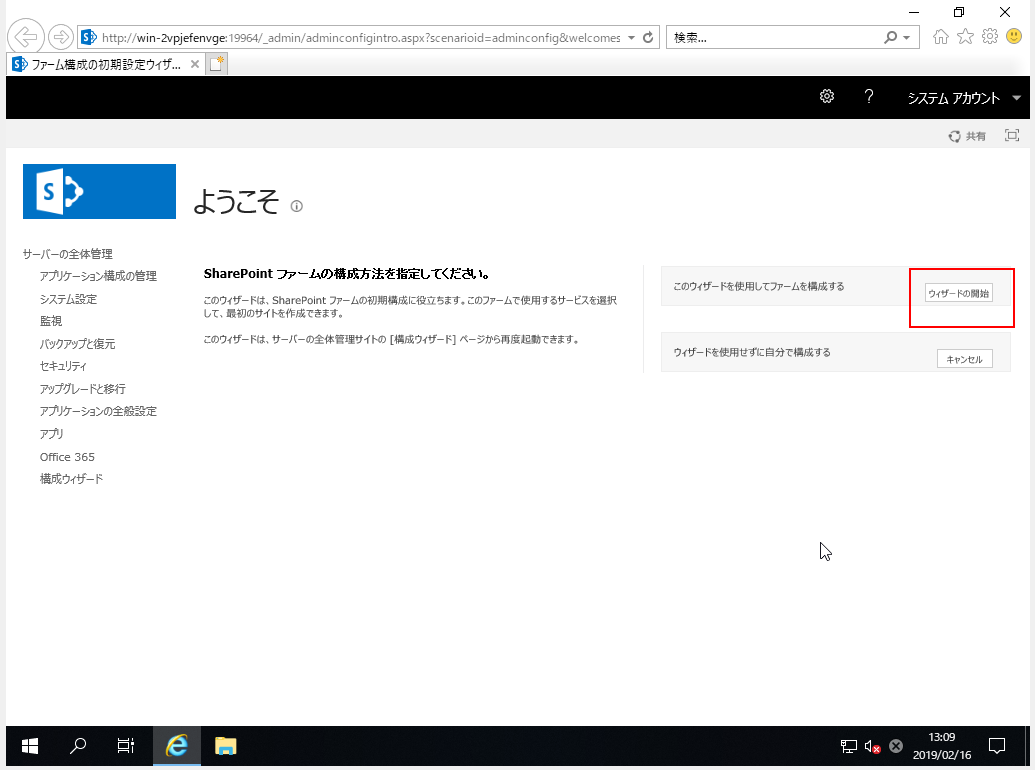
Task: Go to システム設定 in sidebar
Action: coord(68,299)
